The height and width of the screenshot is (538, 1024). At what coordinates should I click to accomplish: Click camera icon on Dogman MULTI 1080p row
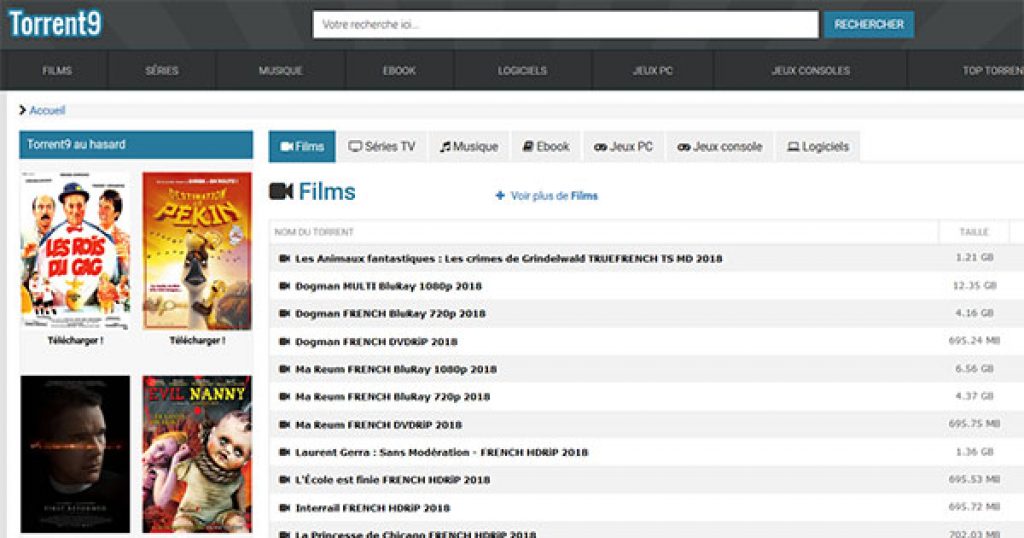click(x=285, y=286)
